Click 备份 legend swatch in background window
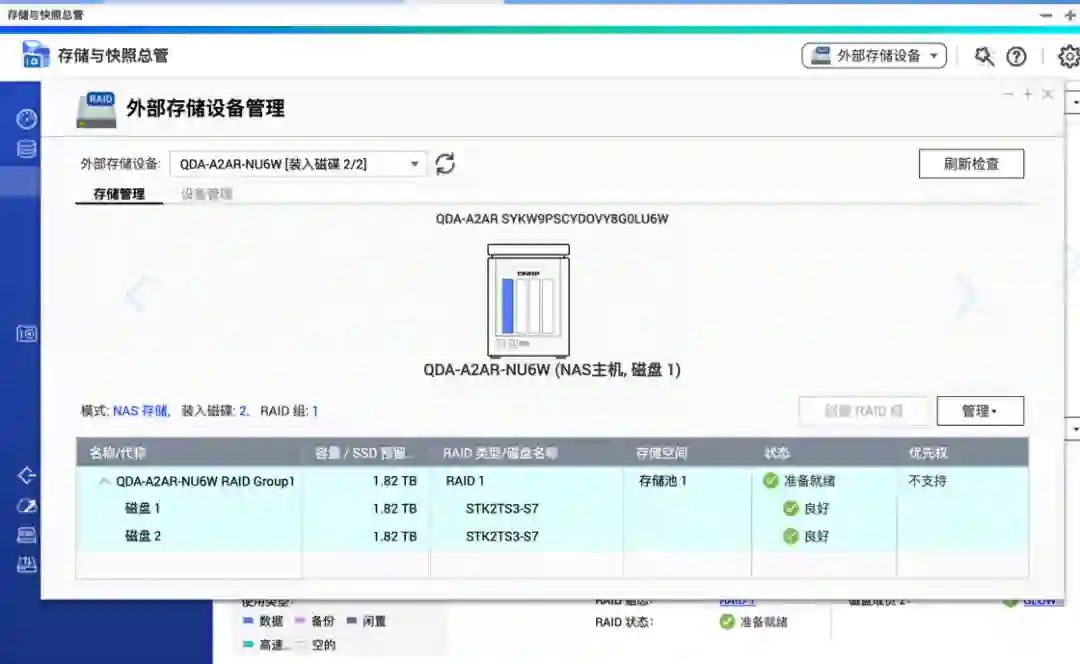 click(300, 621)
